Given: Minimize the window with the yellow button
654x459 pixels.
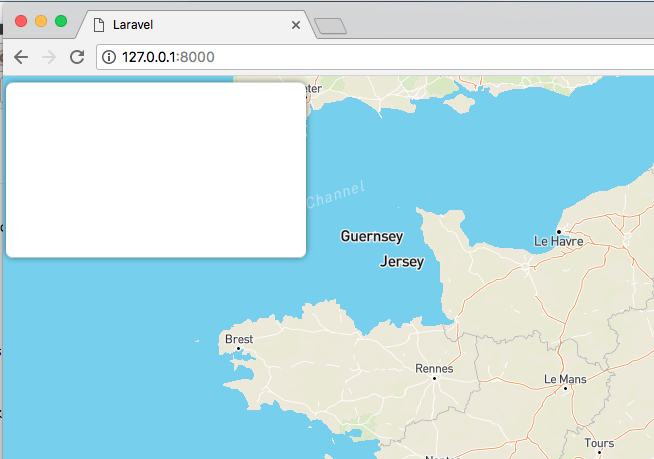Looking at the screenshot, I should coord(41,21).
